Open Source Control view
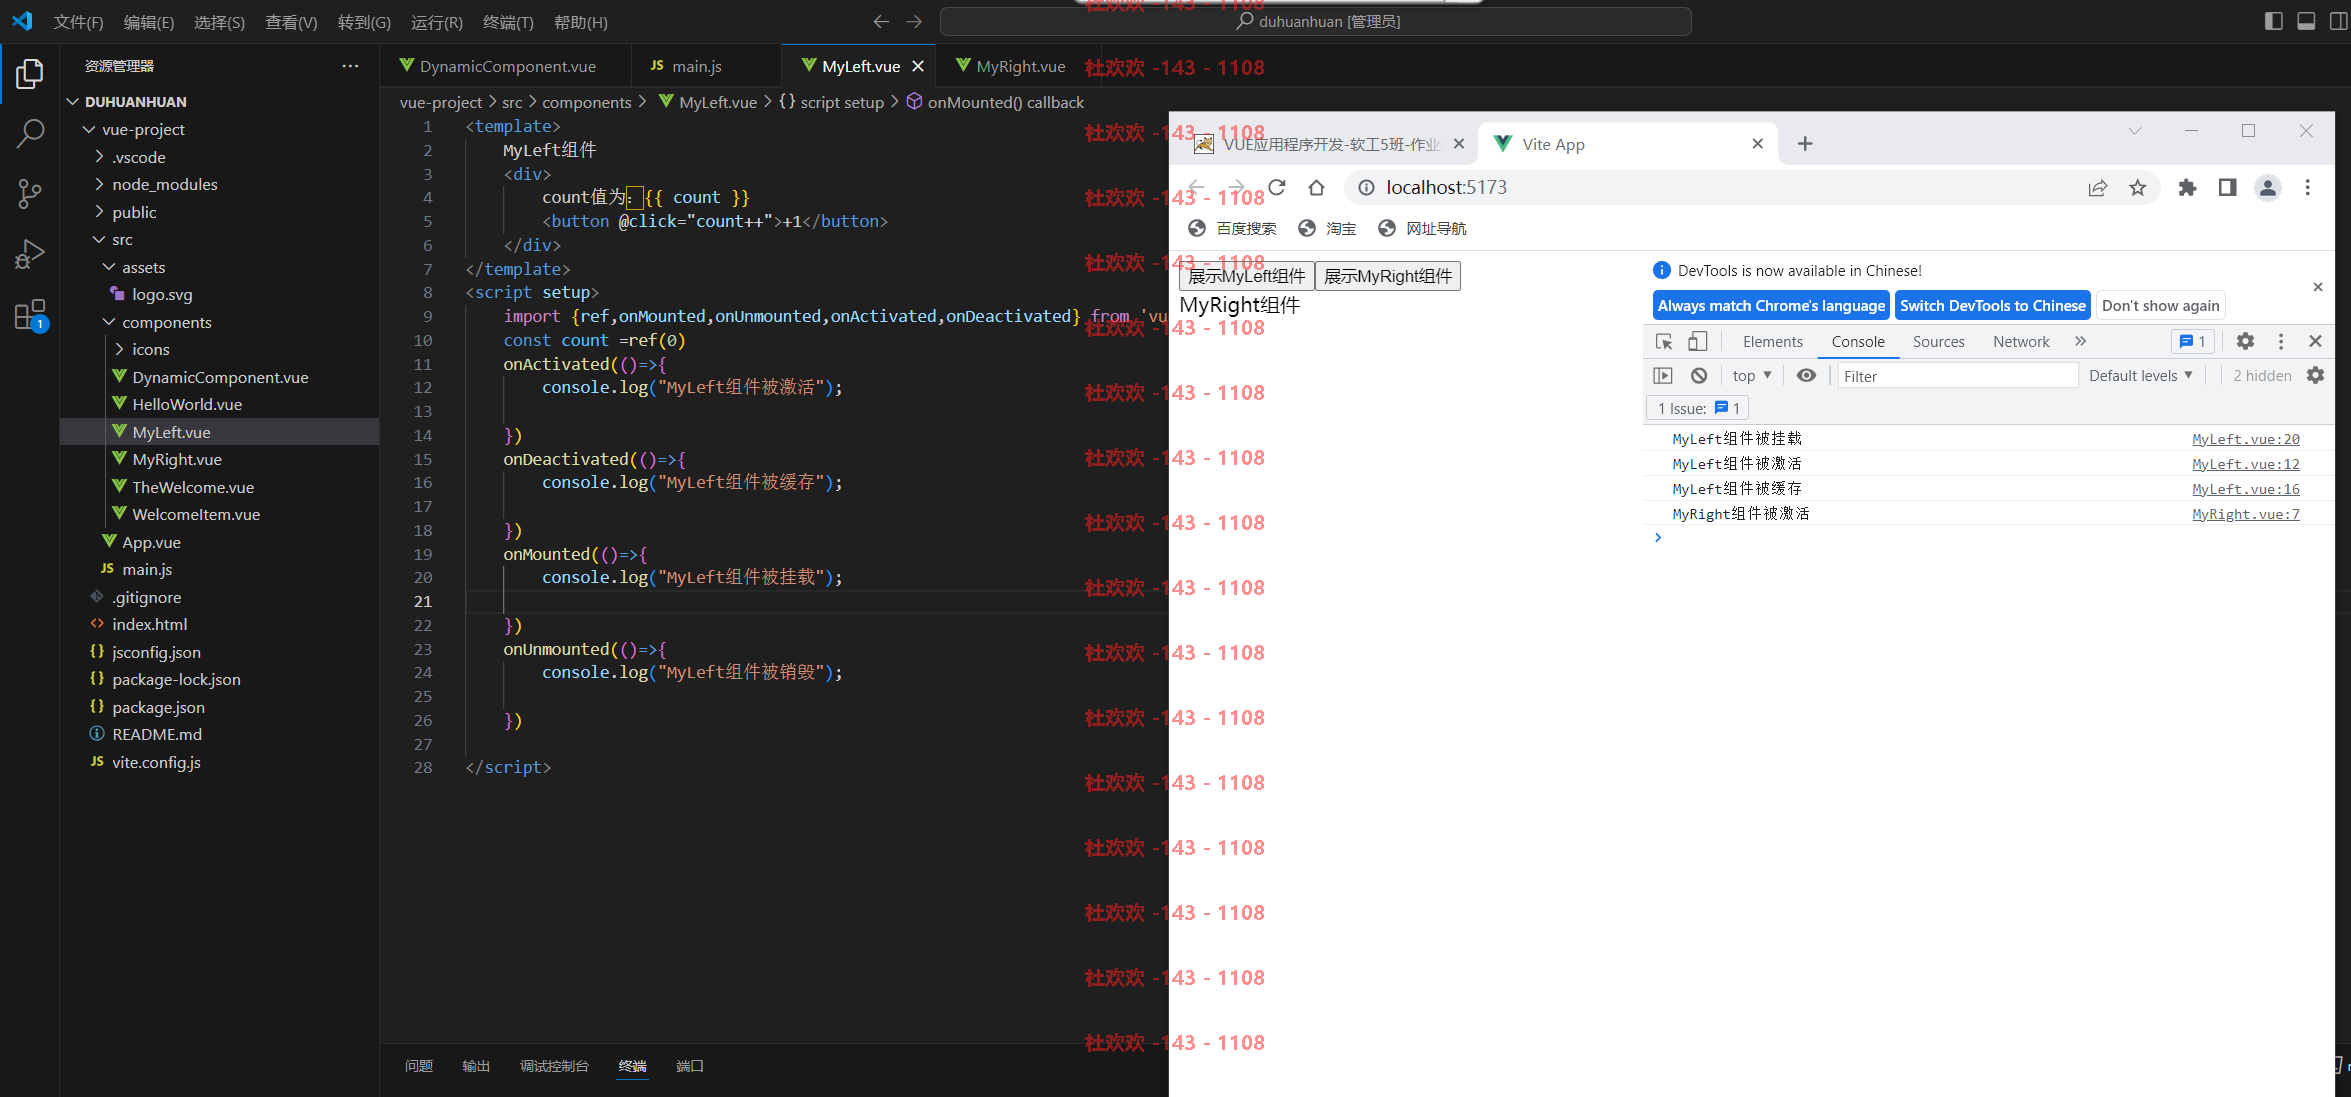The height and width of the screenshot is (1097, 2351). (30, 194)
